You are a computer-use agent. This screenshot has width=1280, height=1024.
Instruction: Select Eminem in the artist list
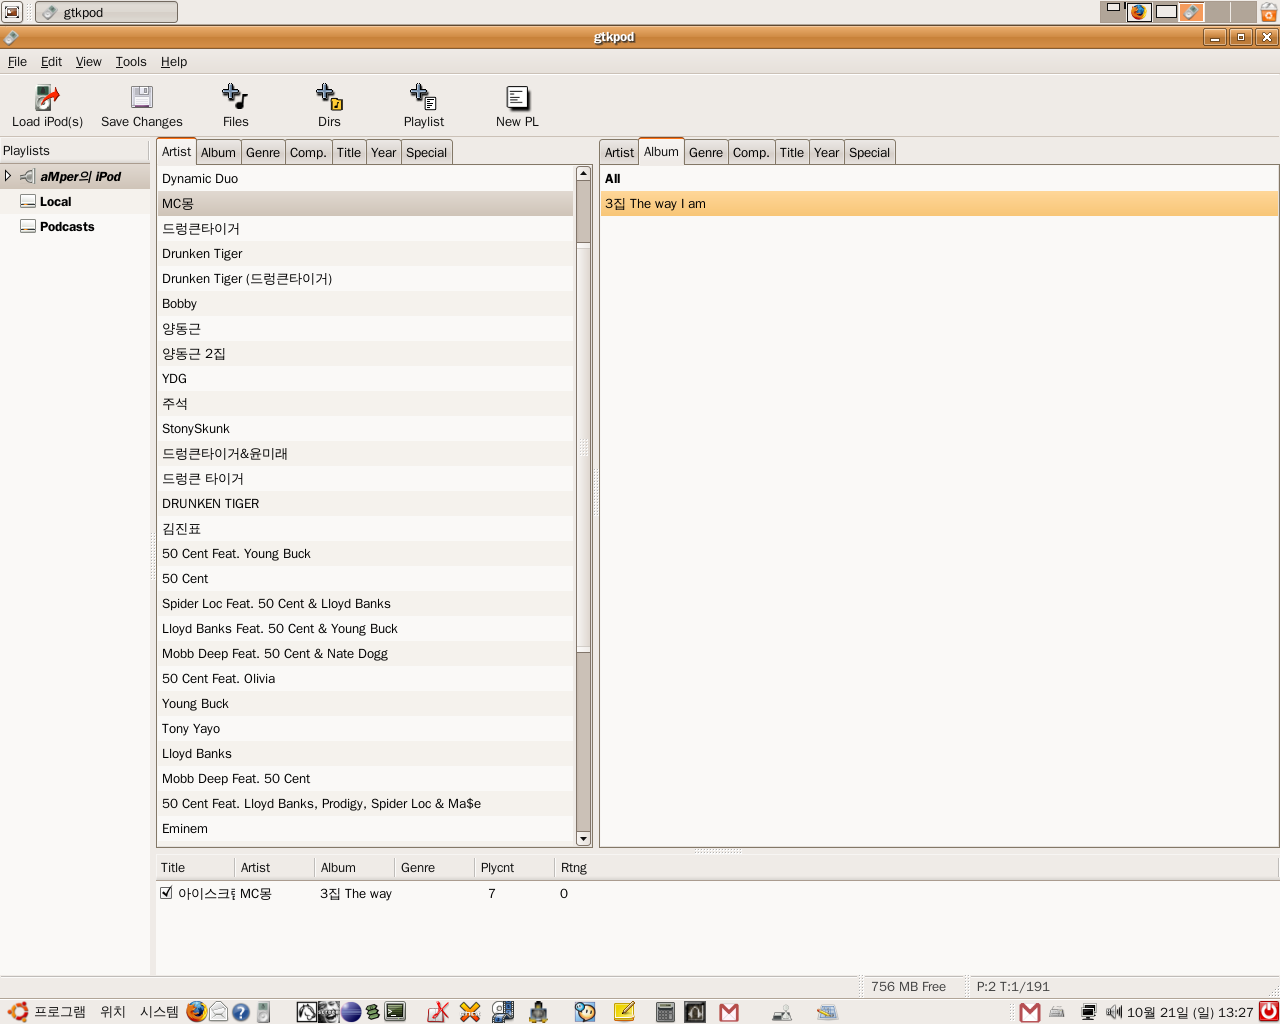(365, 828)
